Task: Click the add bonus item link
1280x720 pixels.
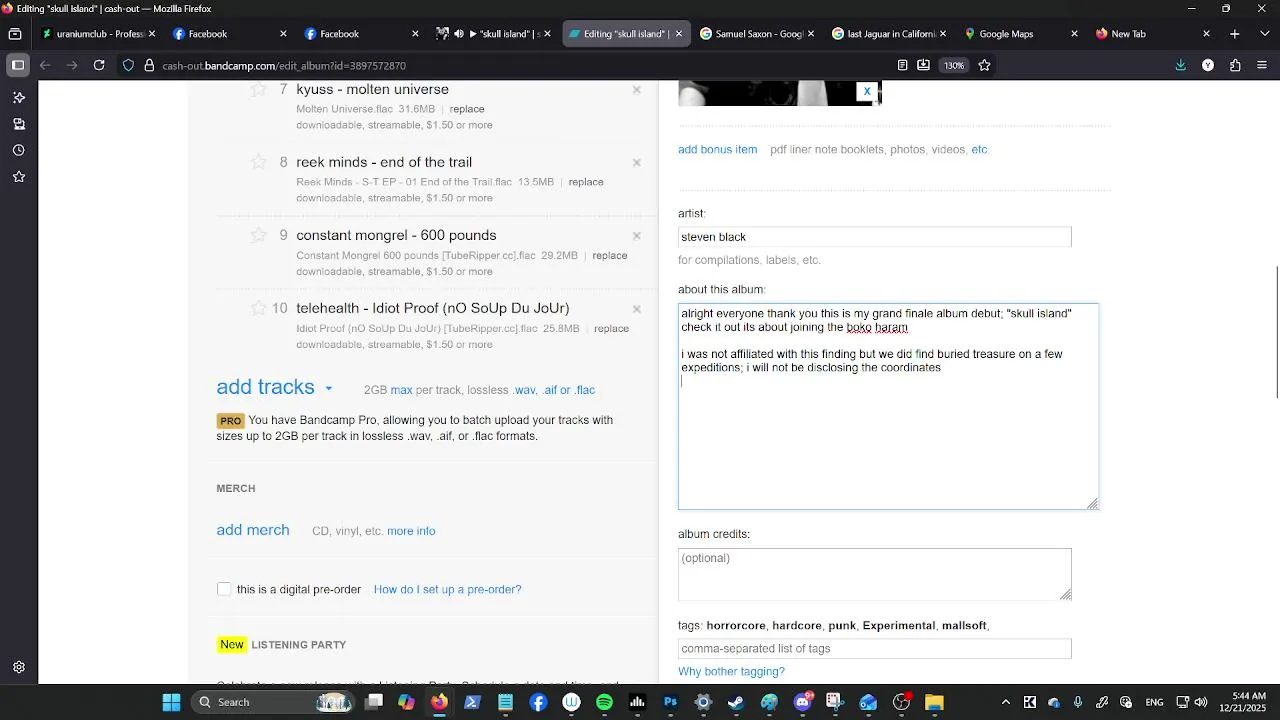Action: point(717,149)
